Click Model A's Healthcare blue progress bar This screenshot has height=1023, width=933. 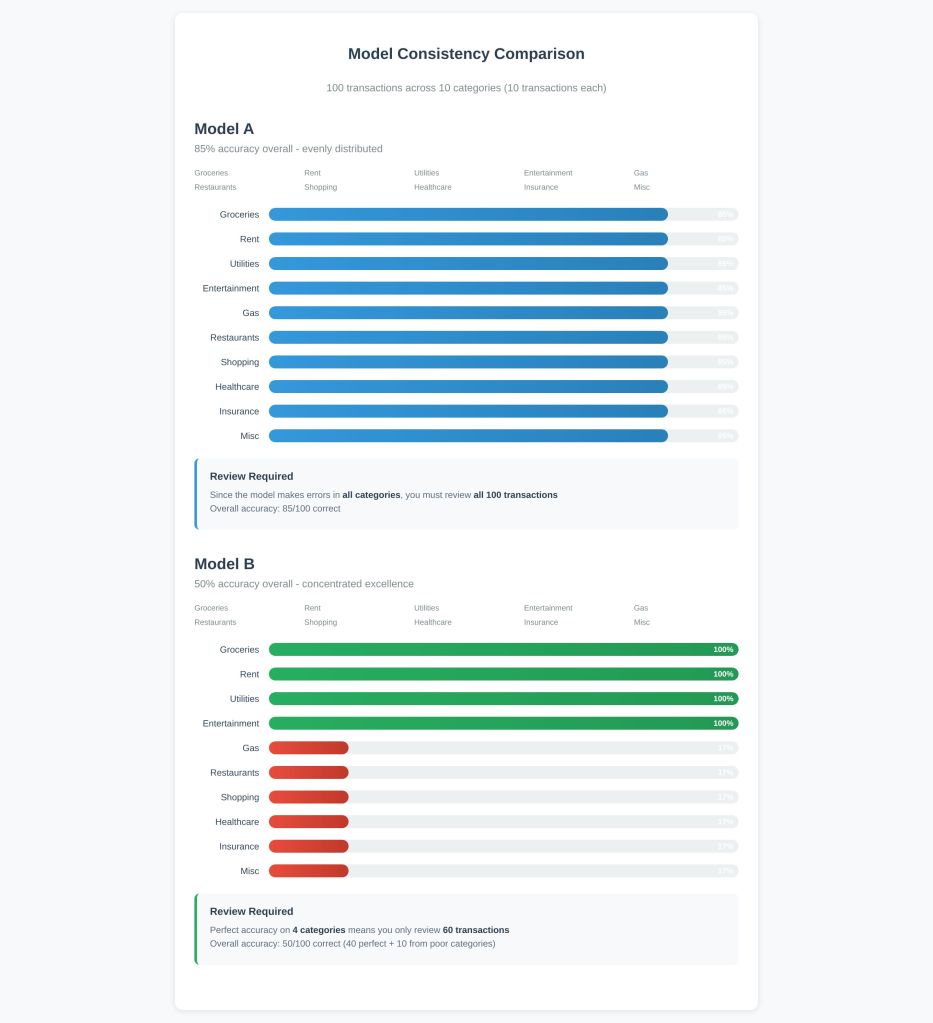click(468, 387)
